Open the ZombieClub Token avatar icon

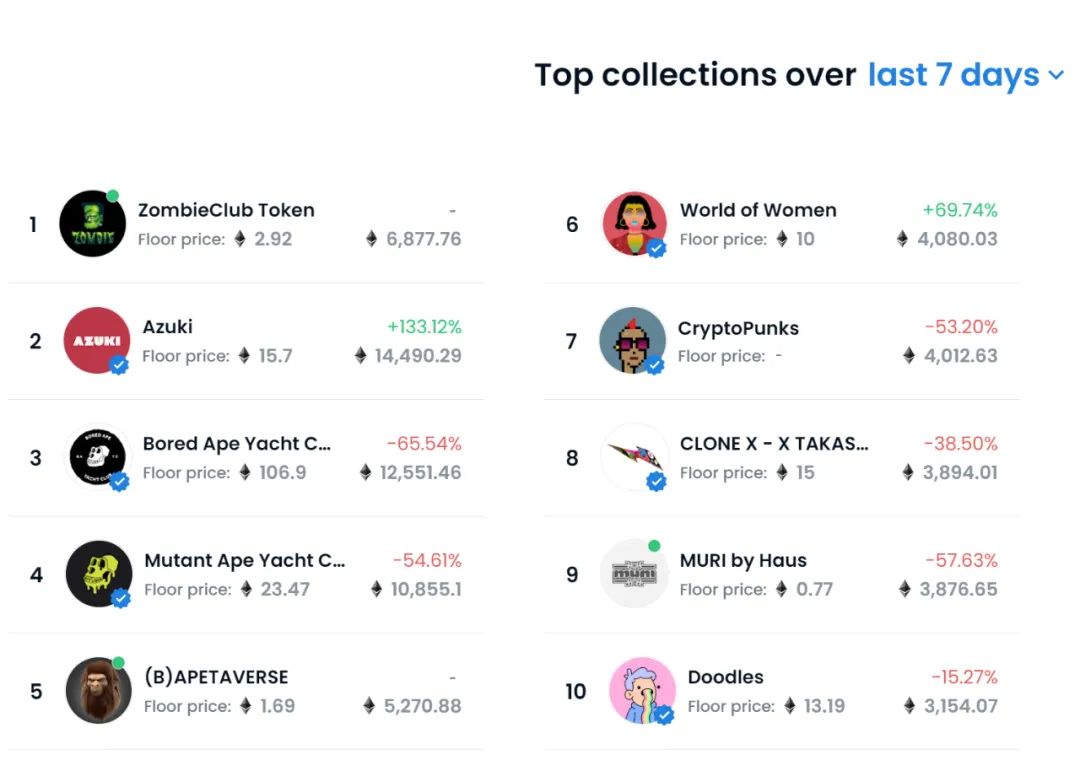(x=92, y=224)
